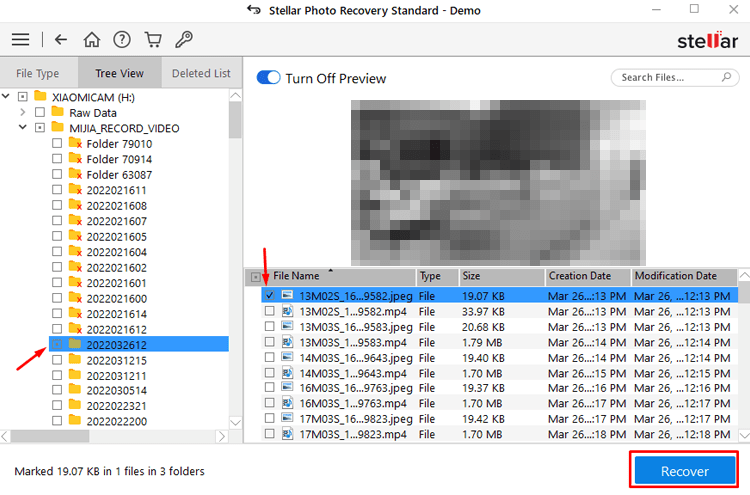Sort by the Modification Date column header

[684, 277]
